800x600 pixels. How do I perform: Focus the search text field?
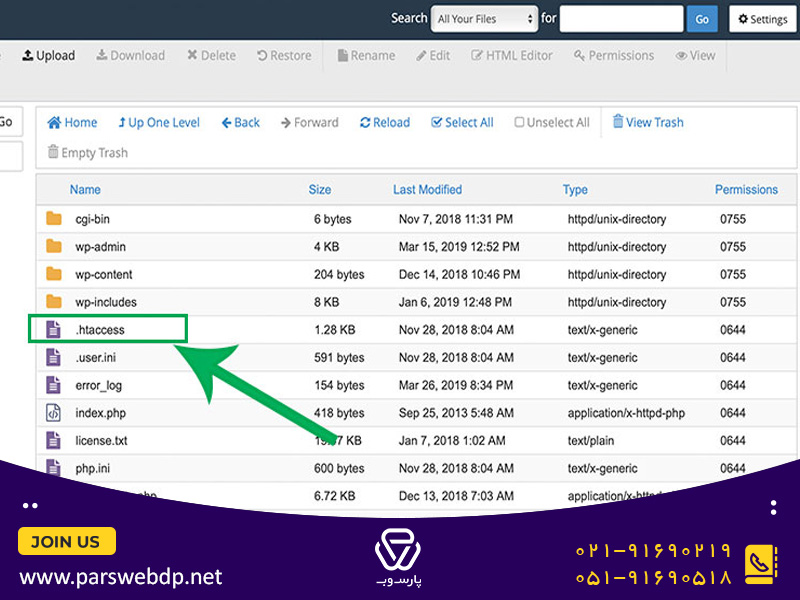point(621,19)
